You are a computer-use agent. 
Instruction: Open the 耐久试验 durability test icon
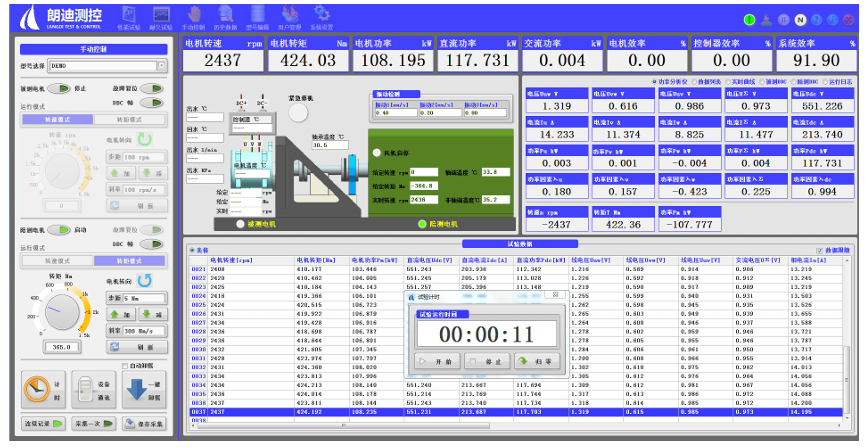tap(161, 15)
